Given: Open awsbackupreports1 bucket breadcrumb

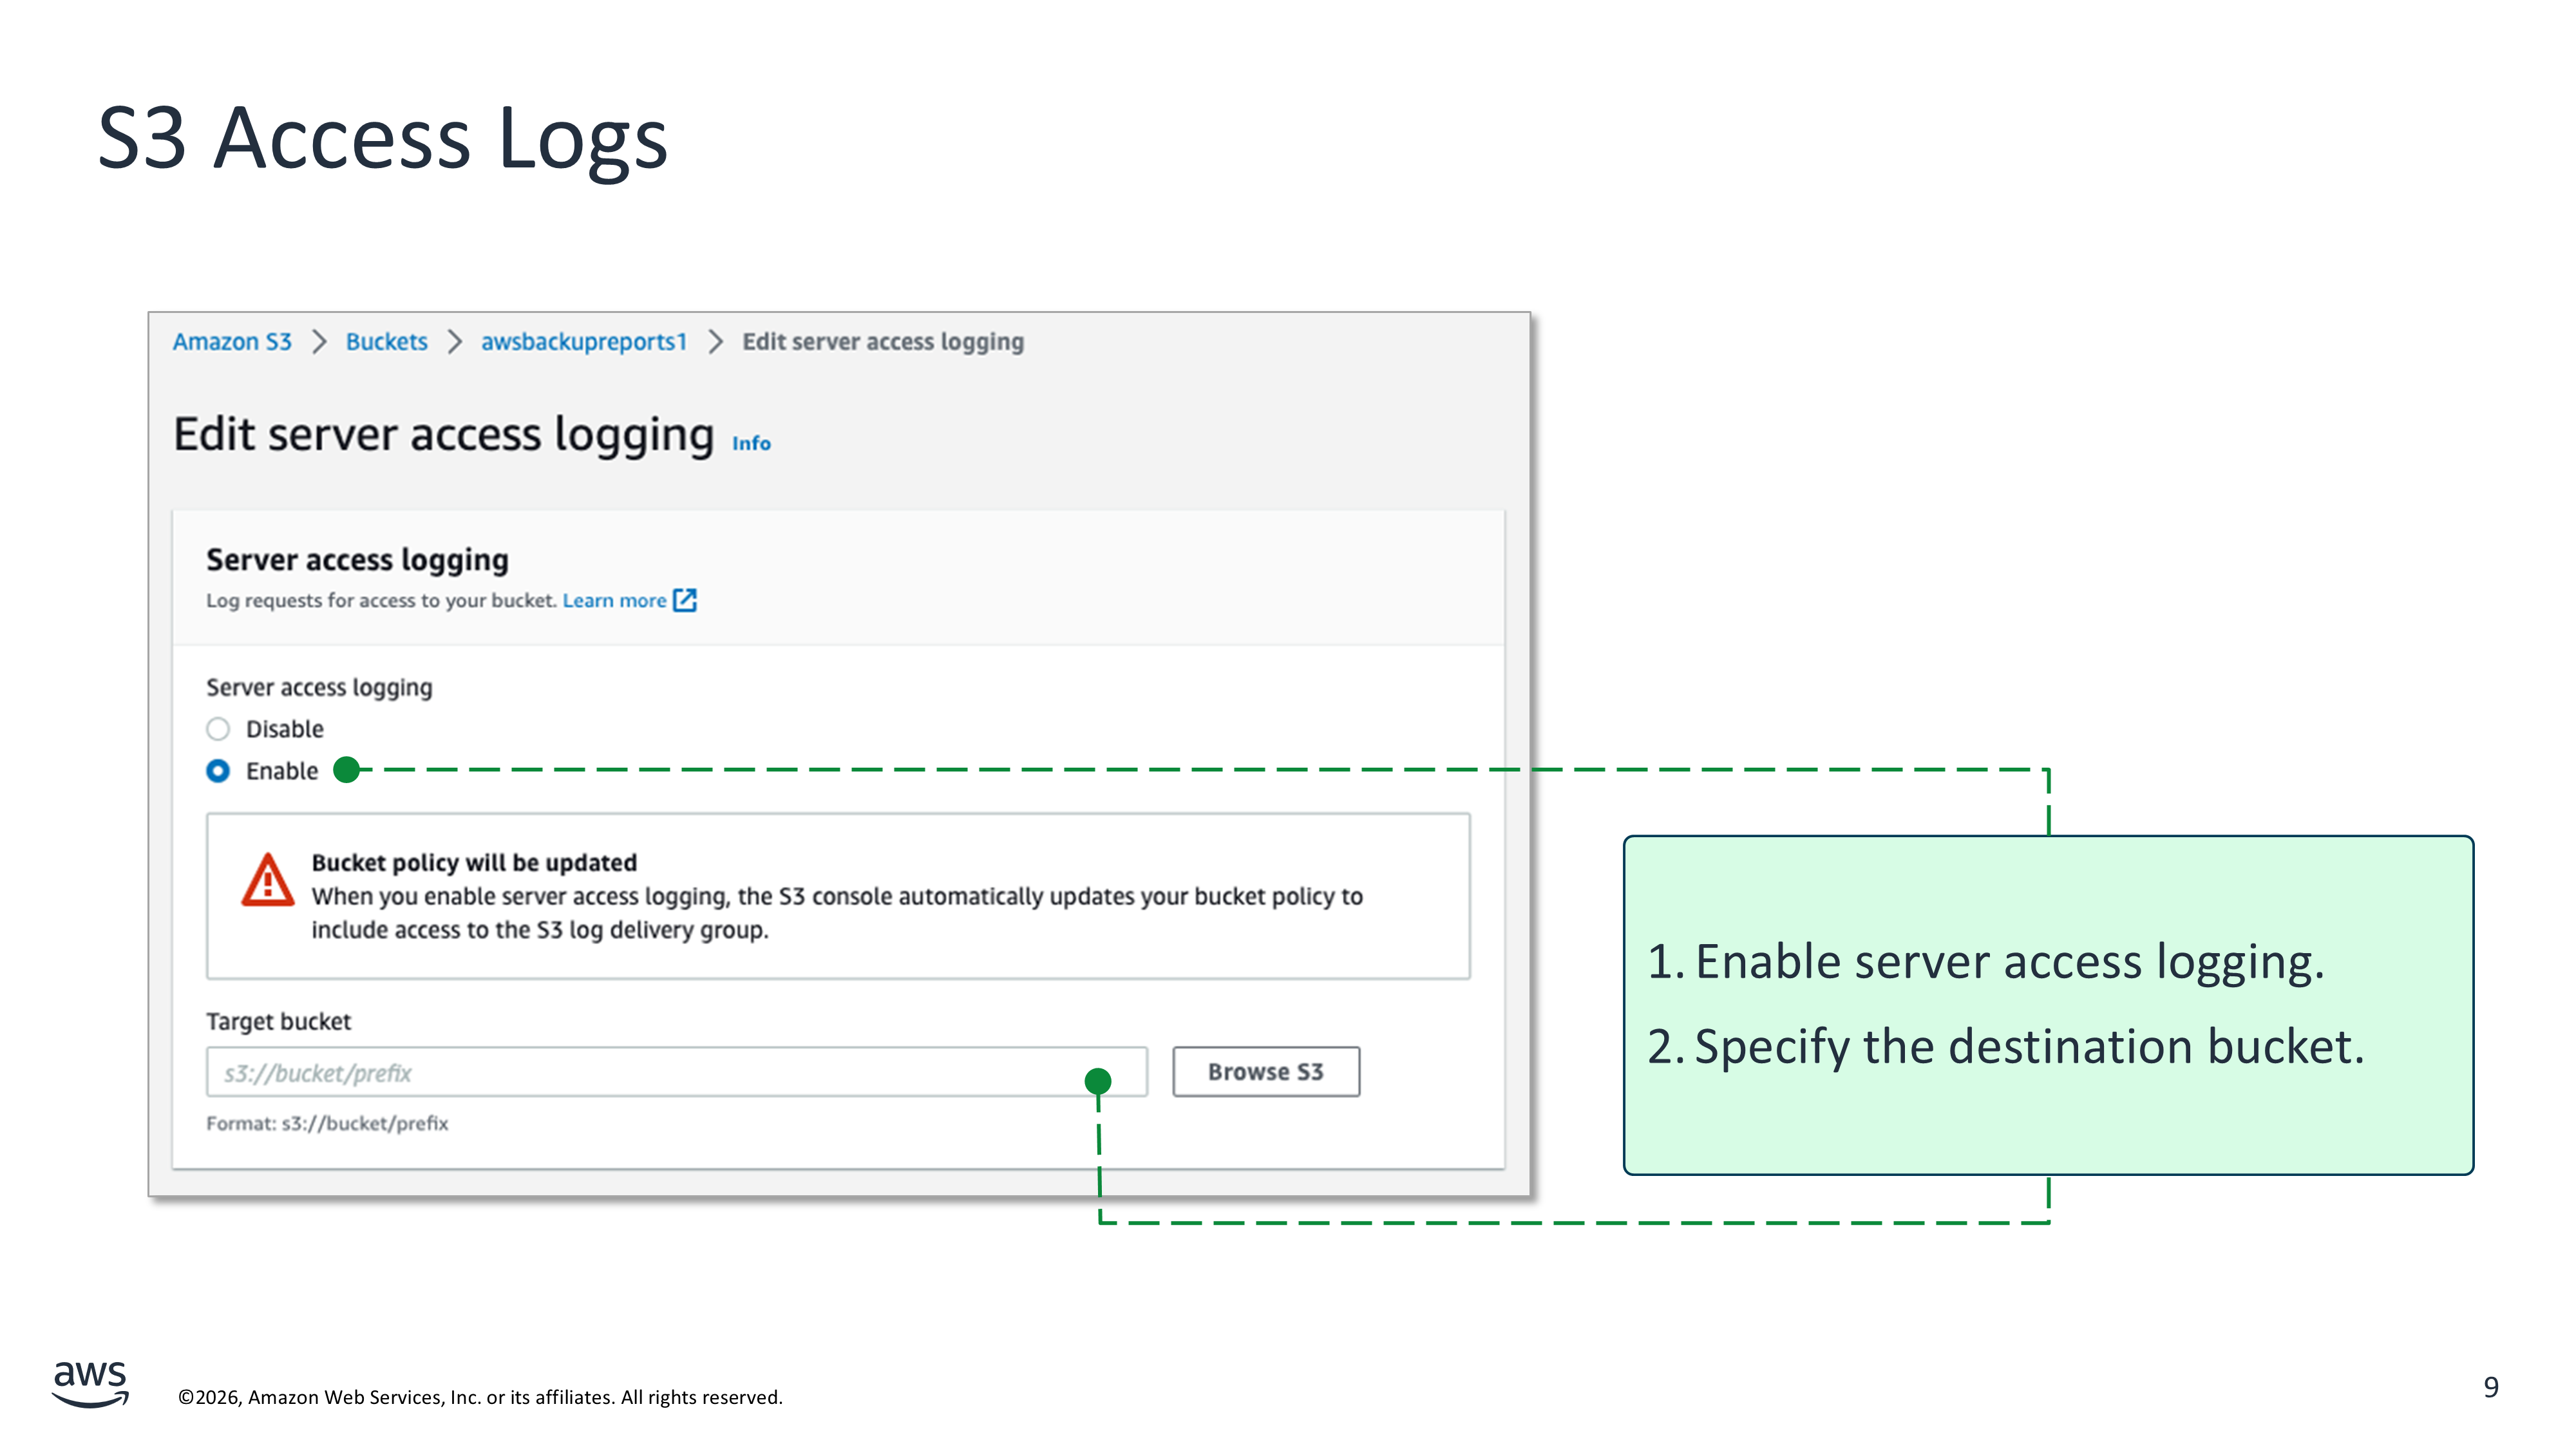Looking at the screenshot, I should coord(584,342).
